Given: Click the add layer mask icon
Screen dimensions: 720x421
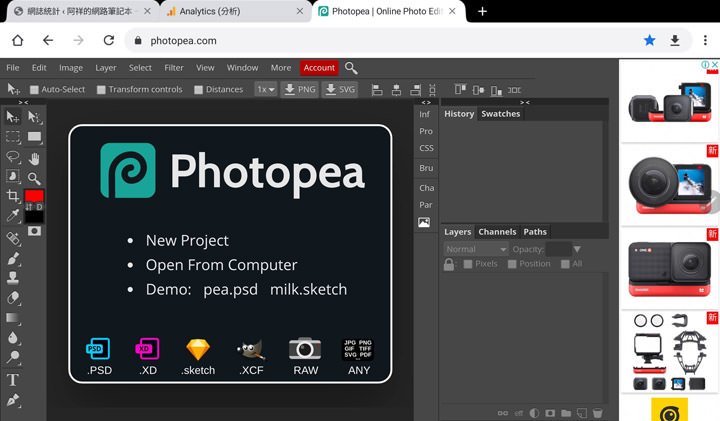Looking at the screenshot, I should 550,413.
